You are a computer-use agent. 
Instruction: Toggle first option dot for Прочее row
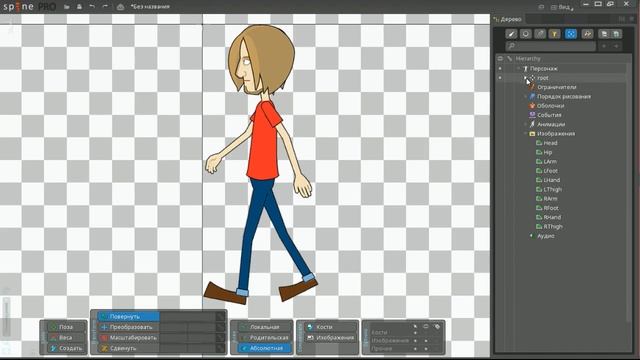416,349
